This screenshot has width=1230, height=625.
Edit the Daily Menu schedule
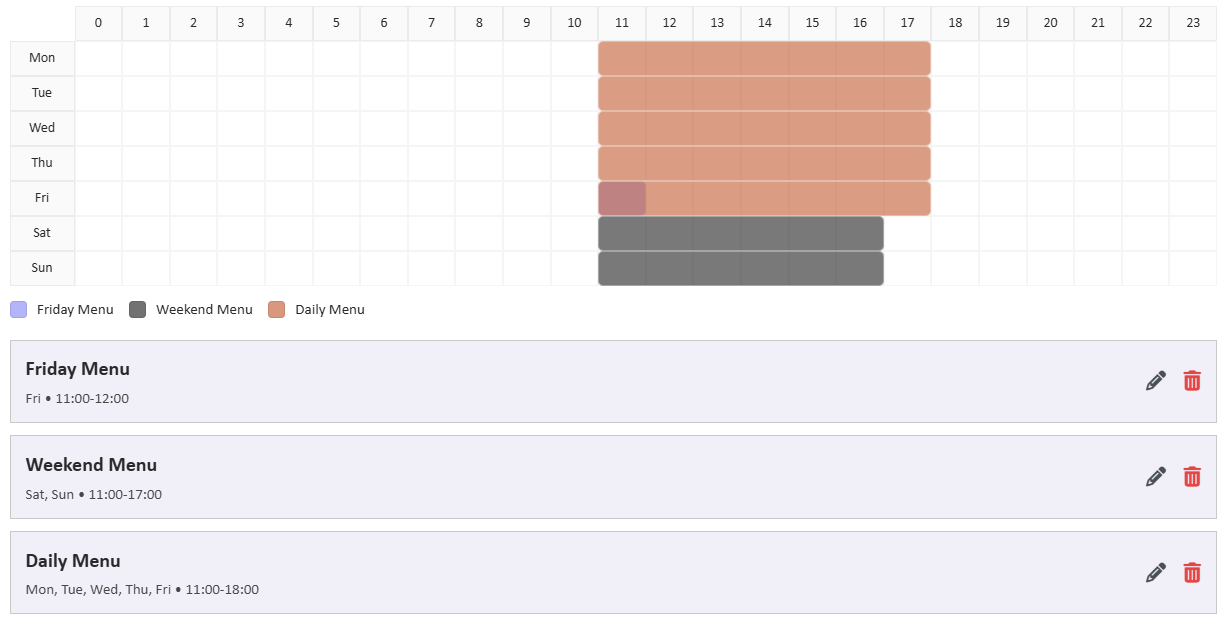tap(1156, 573)
